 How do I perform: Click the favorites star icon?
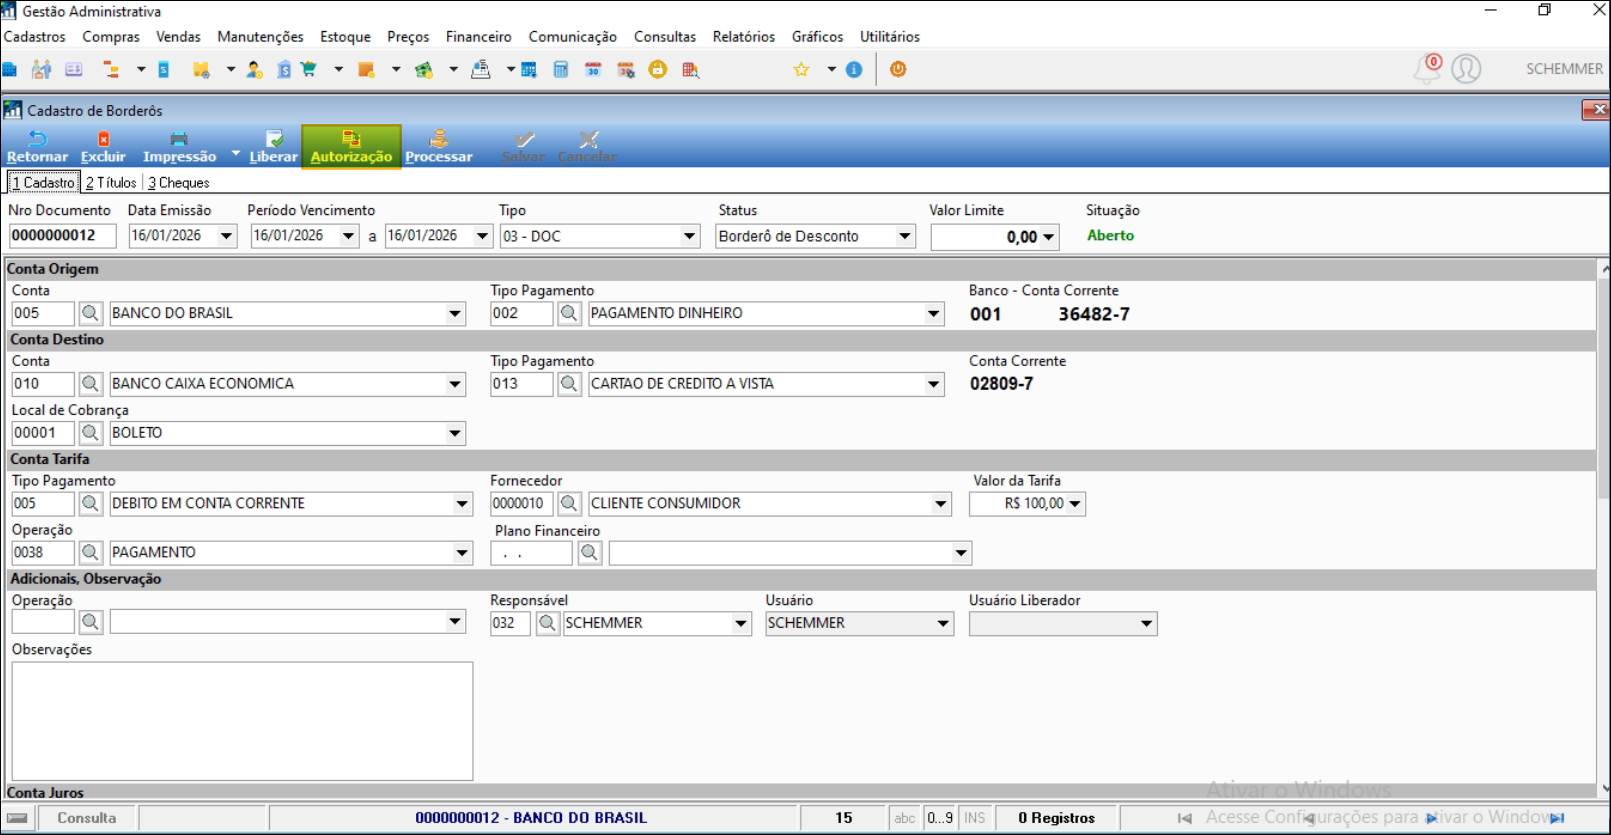click(x=801, y=69)
